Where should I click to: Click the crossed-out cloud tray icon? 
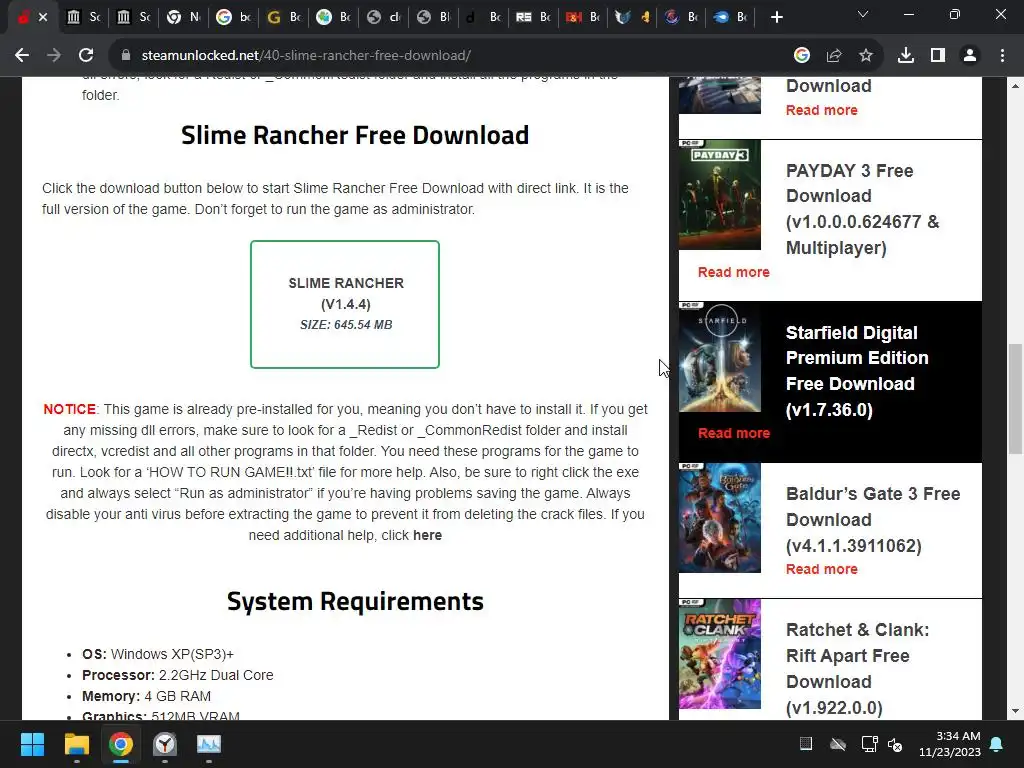[838, 744]
